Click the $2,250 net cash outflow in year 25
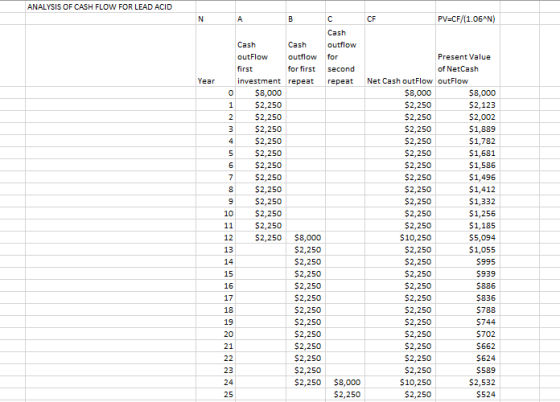Screen dimensions: 560x402 (400, 394)
